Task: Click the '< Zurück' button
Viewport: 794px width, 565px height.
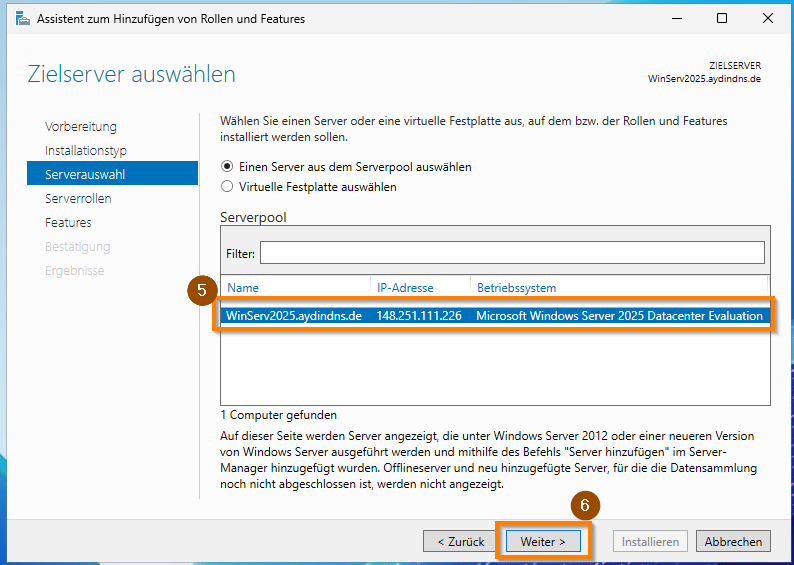Action: 461,541
